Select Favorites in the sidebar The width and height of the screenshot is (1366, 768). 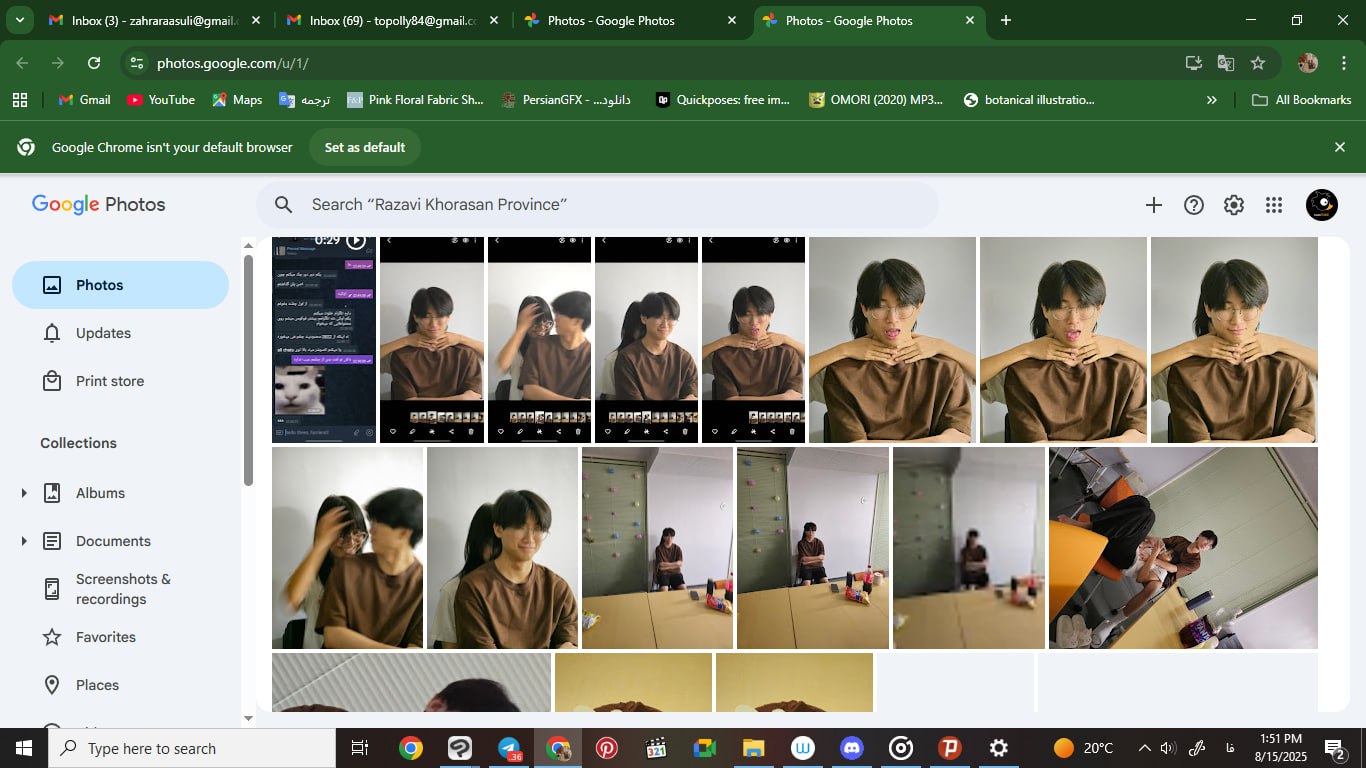click(x=105, y=637)
